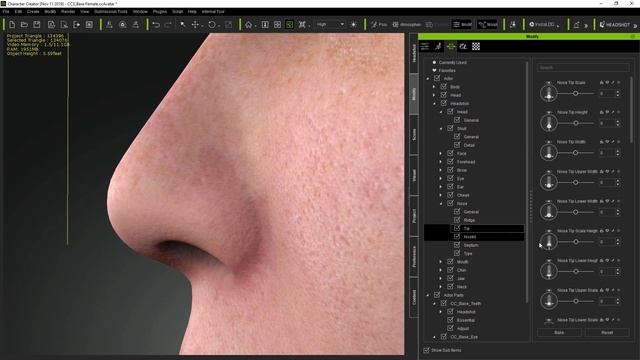Select Currently Used filter
Image resolution: width=640 pixels, height=360 pixels.
click(452, 62)
